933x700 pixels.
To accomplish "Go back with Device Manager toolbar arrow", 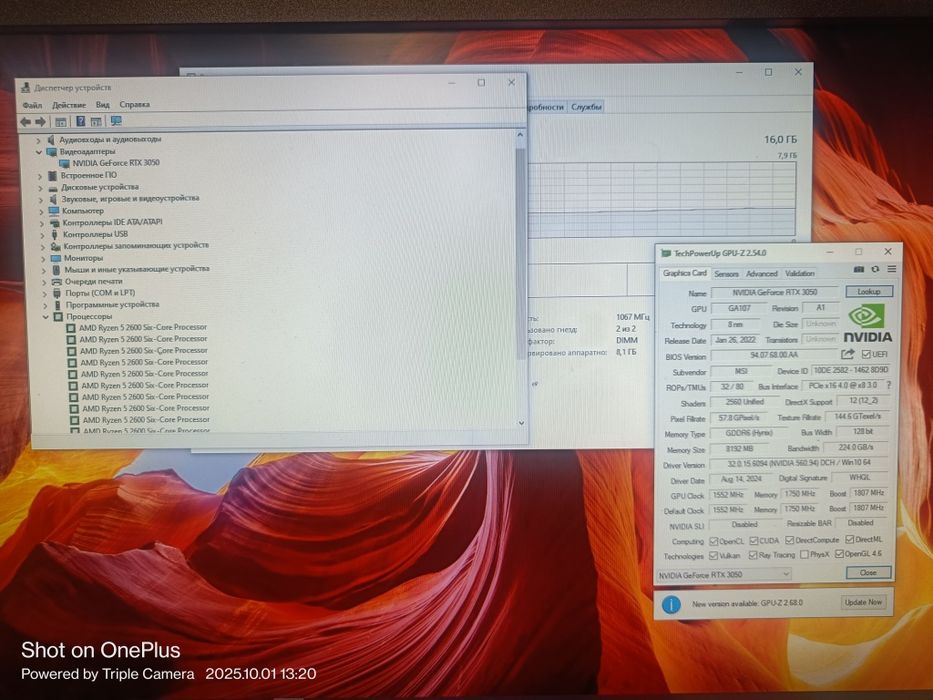I will pos(25,121).
